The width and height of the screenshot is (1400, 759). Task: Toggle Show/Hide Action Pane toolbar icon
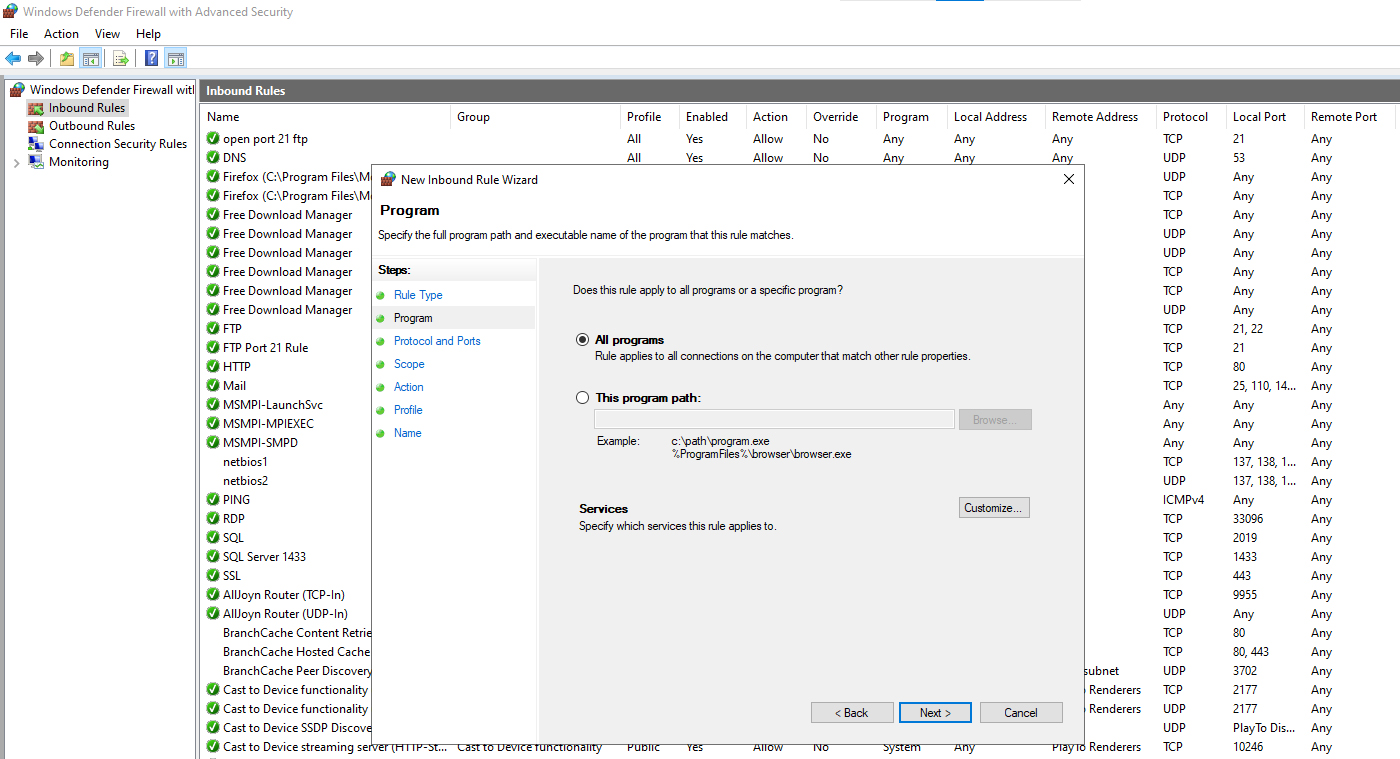[x=176, y=58]
